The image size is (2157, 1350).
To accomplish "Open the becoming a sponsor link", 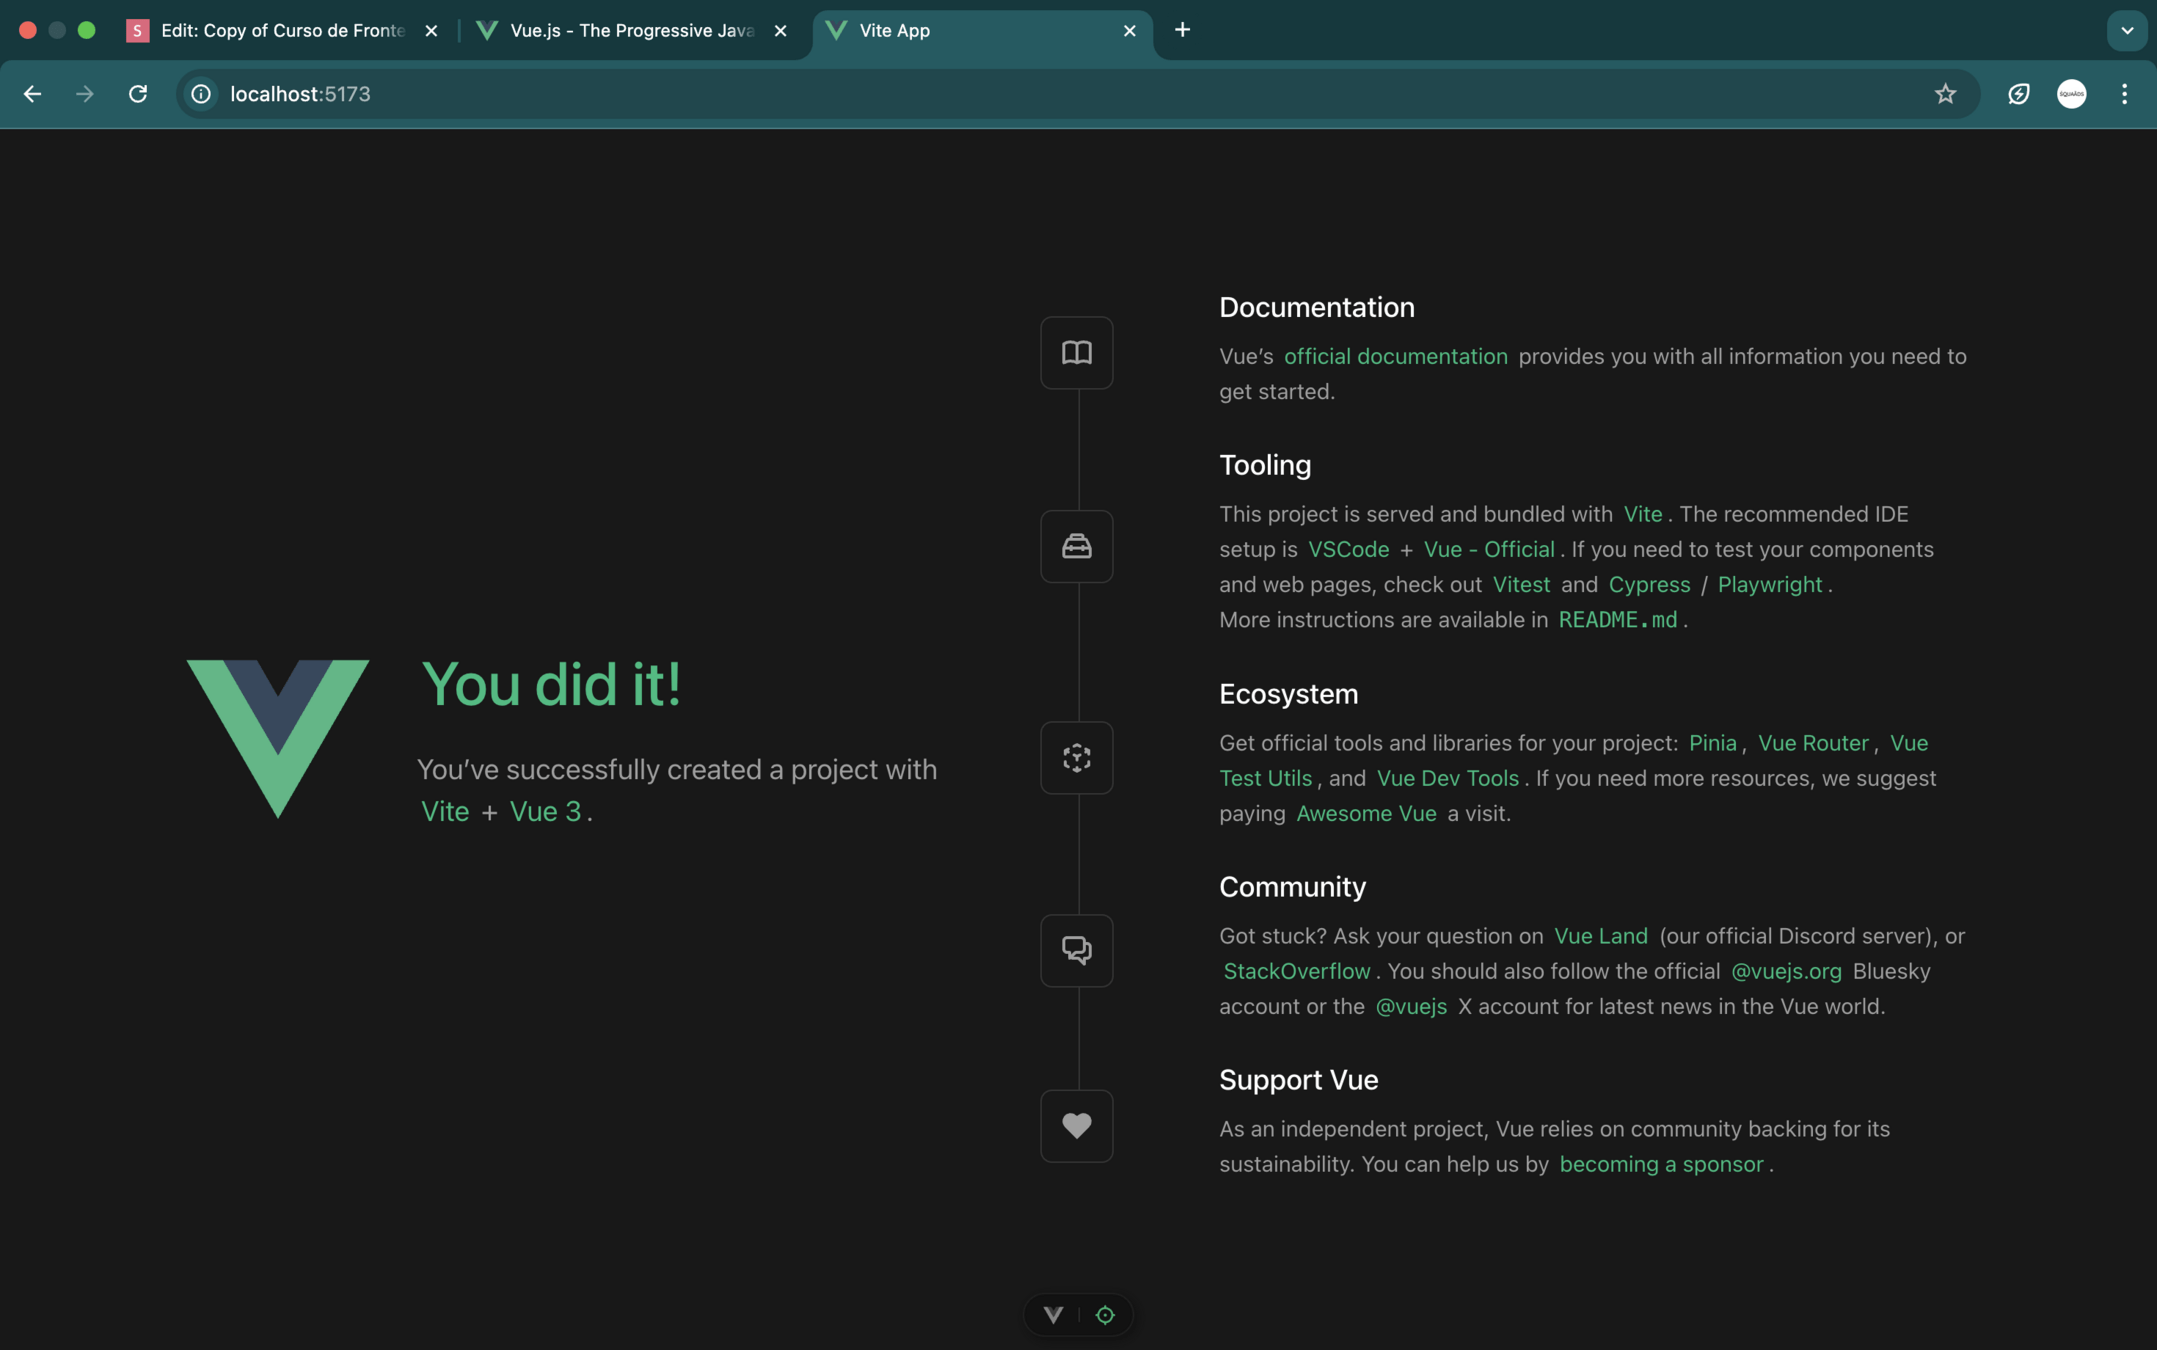I will [x=1661, y=1164].
